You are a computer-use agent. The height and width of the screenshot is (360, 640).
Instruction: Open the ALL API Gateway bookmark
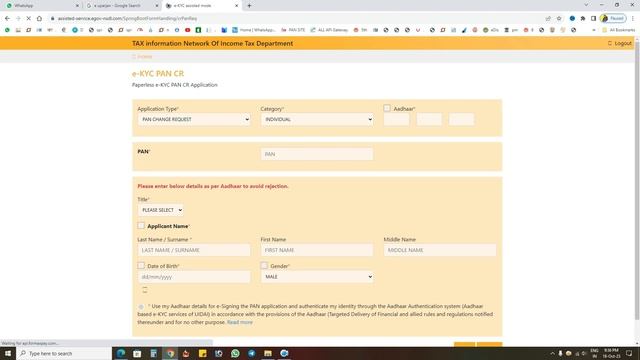click(x=329, y=30)
